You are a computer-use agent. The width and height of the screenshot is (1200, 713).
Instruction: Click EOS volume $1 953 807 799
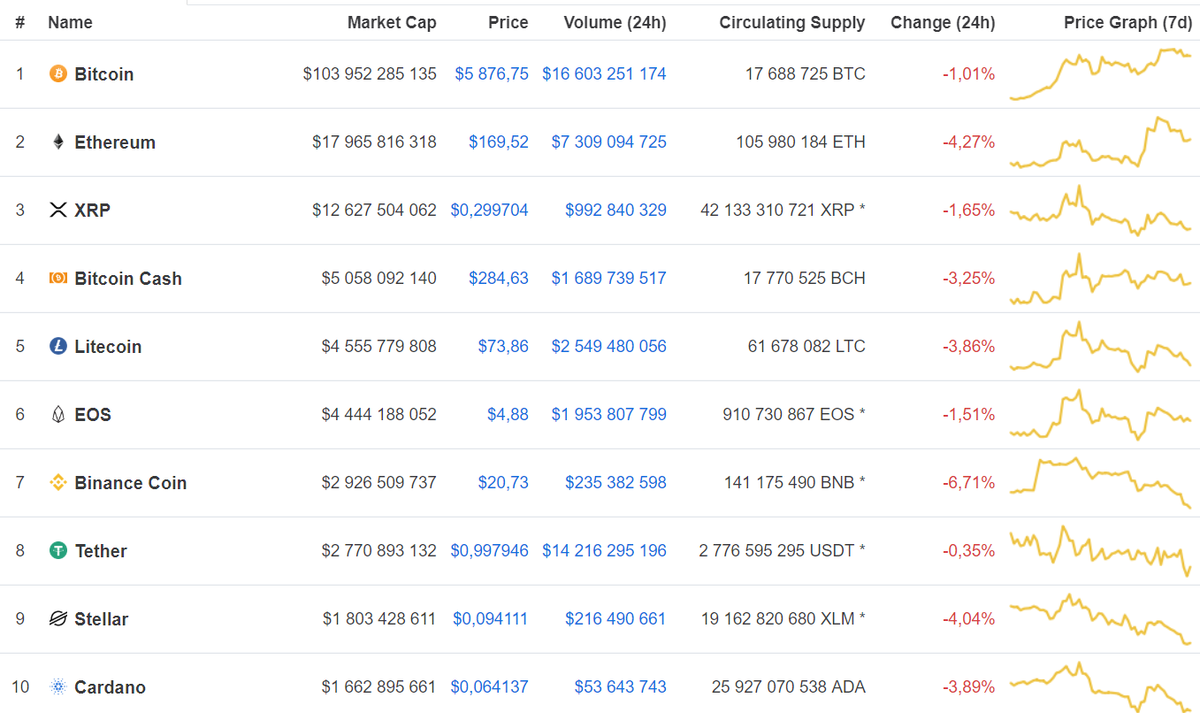tap(609, 414)
